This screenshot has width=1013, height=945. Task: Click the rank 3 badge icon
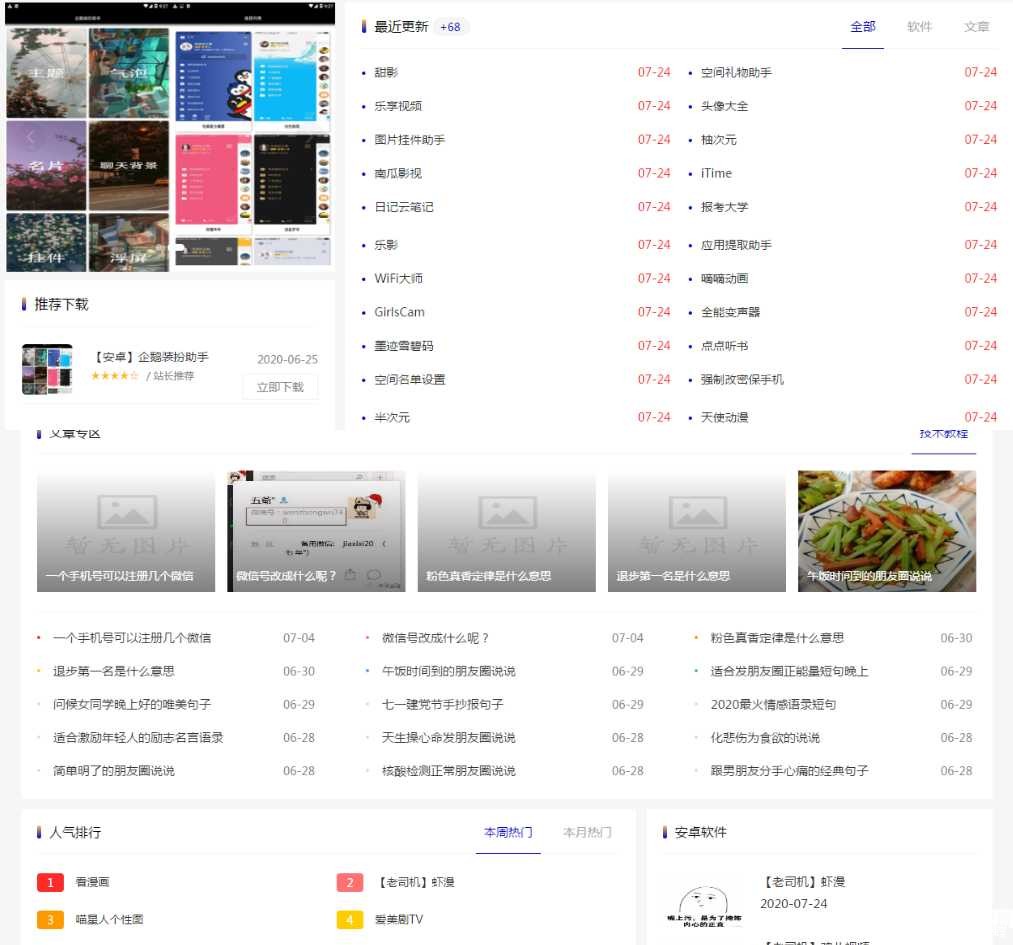50,920
